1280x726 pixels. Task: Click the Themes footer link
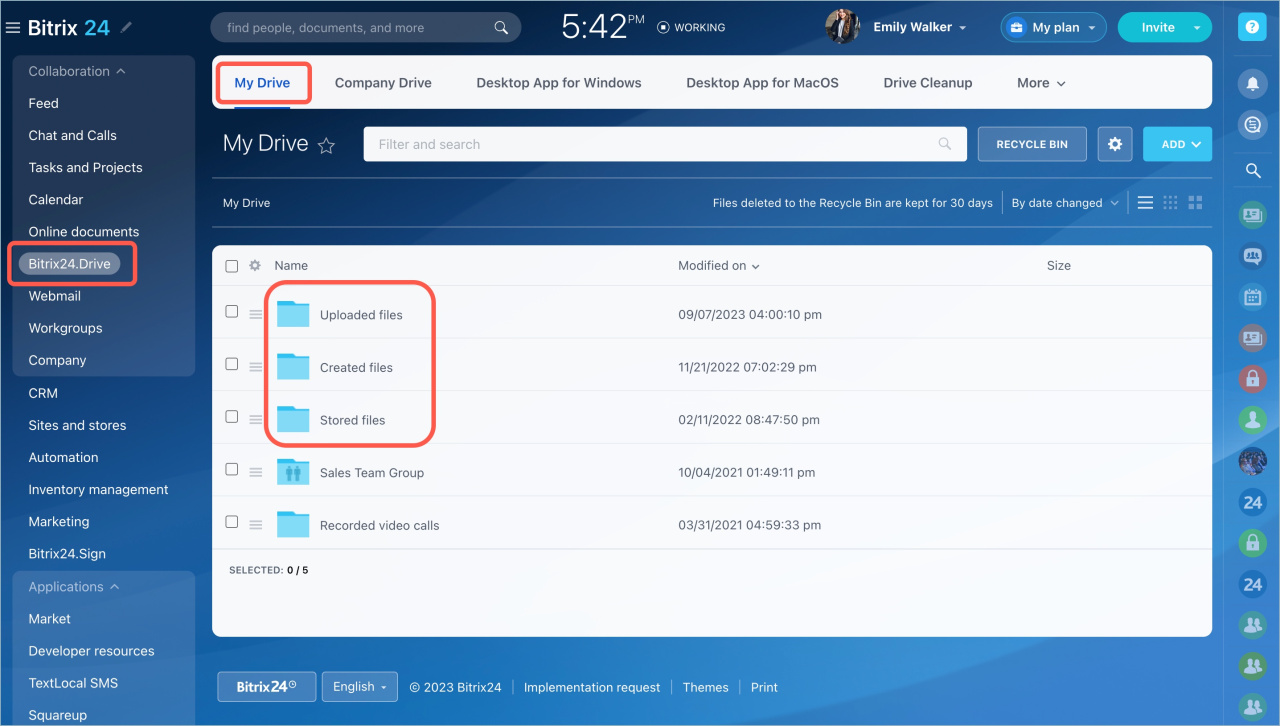tap(705, 687)
